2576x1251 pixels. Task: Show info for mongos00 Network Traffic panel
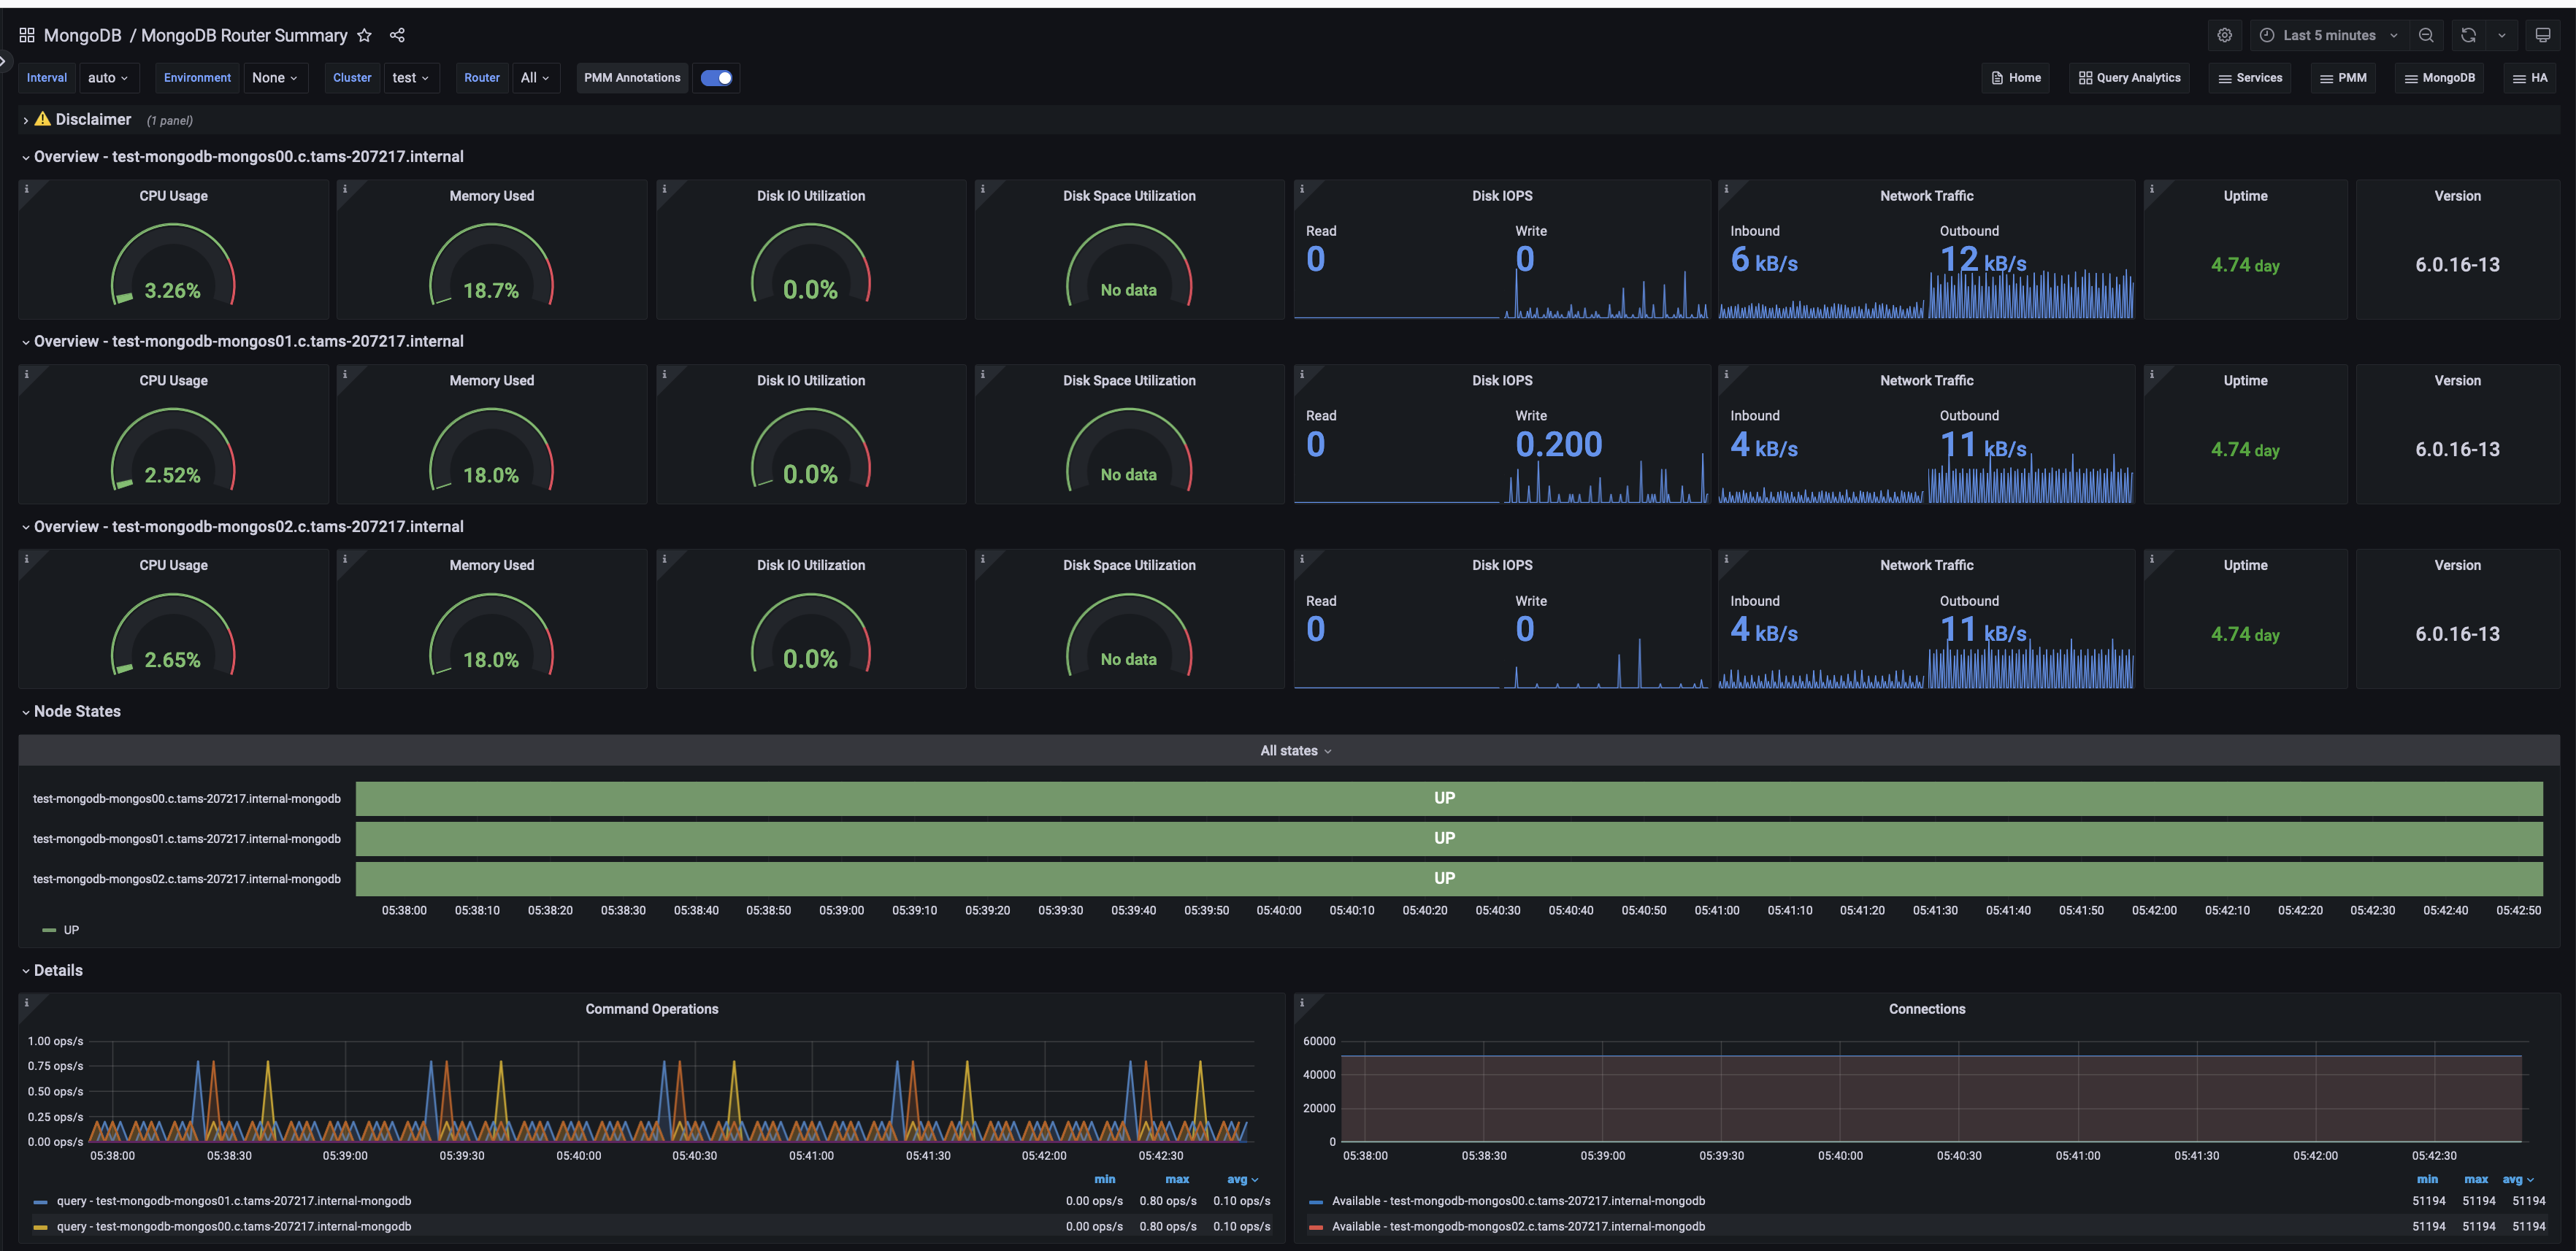[x=1726, y=188]
